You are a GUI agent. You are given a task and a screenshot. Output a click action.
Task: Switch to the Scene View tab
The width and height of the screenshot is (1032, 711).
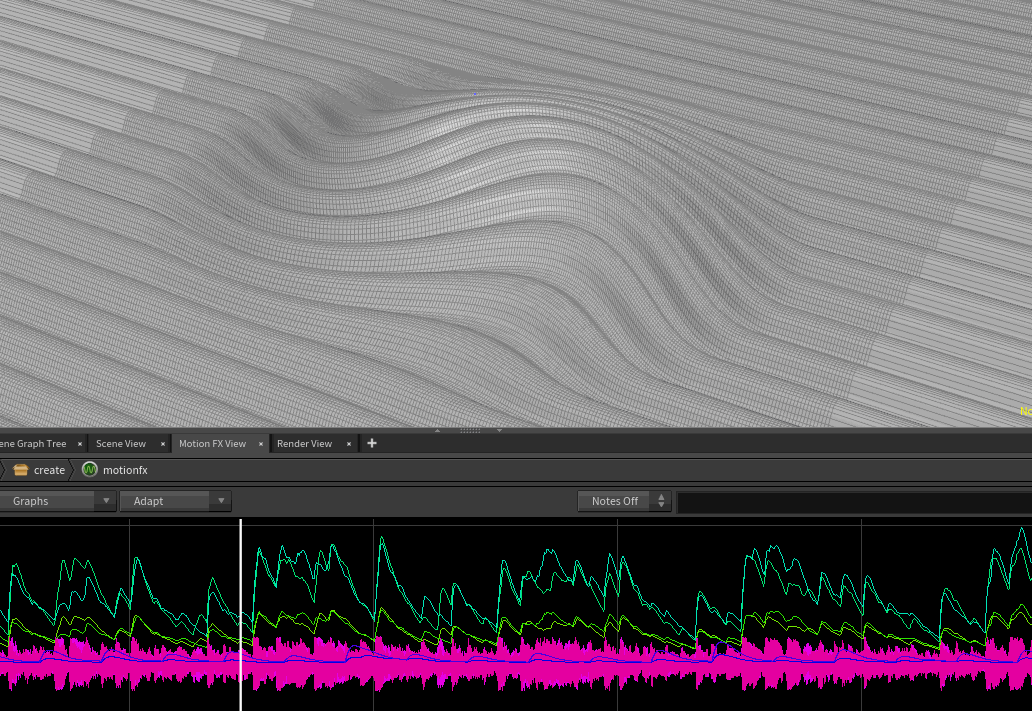pos(121,444)
